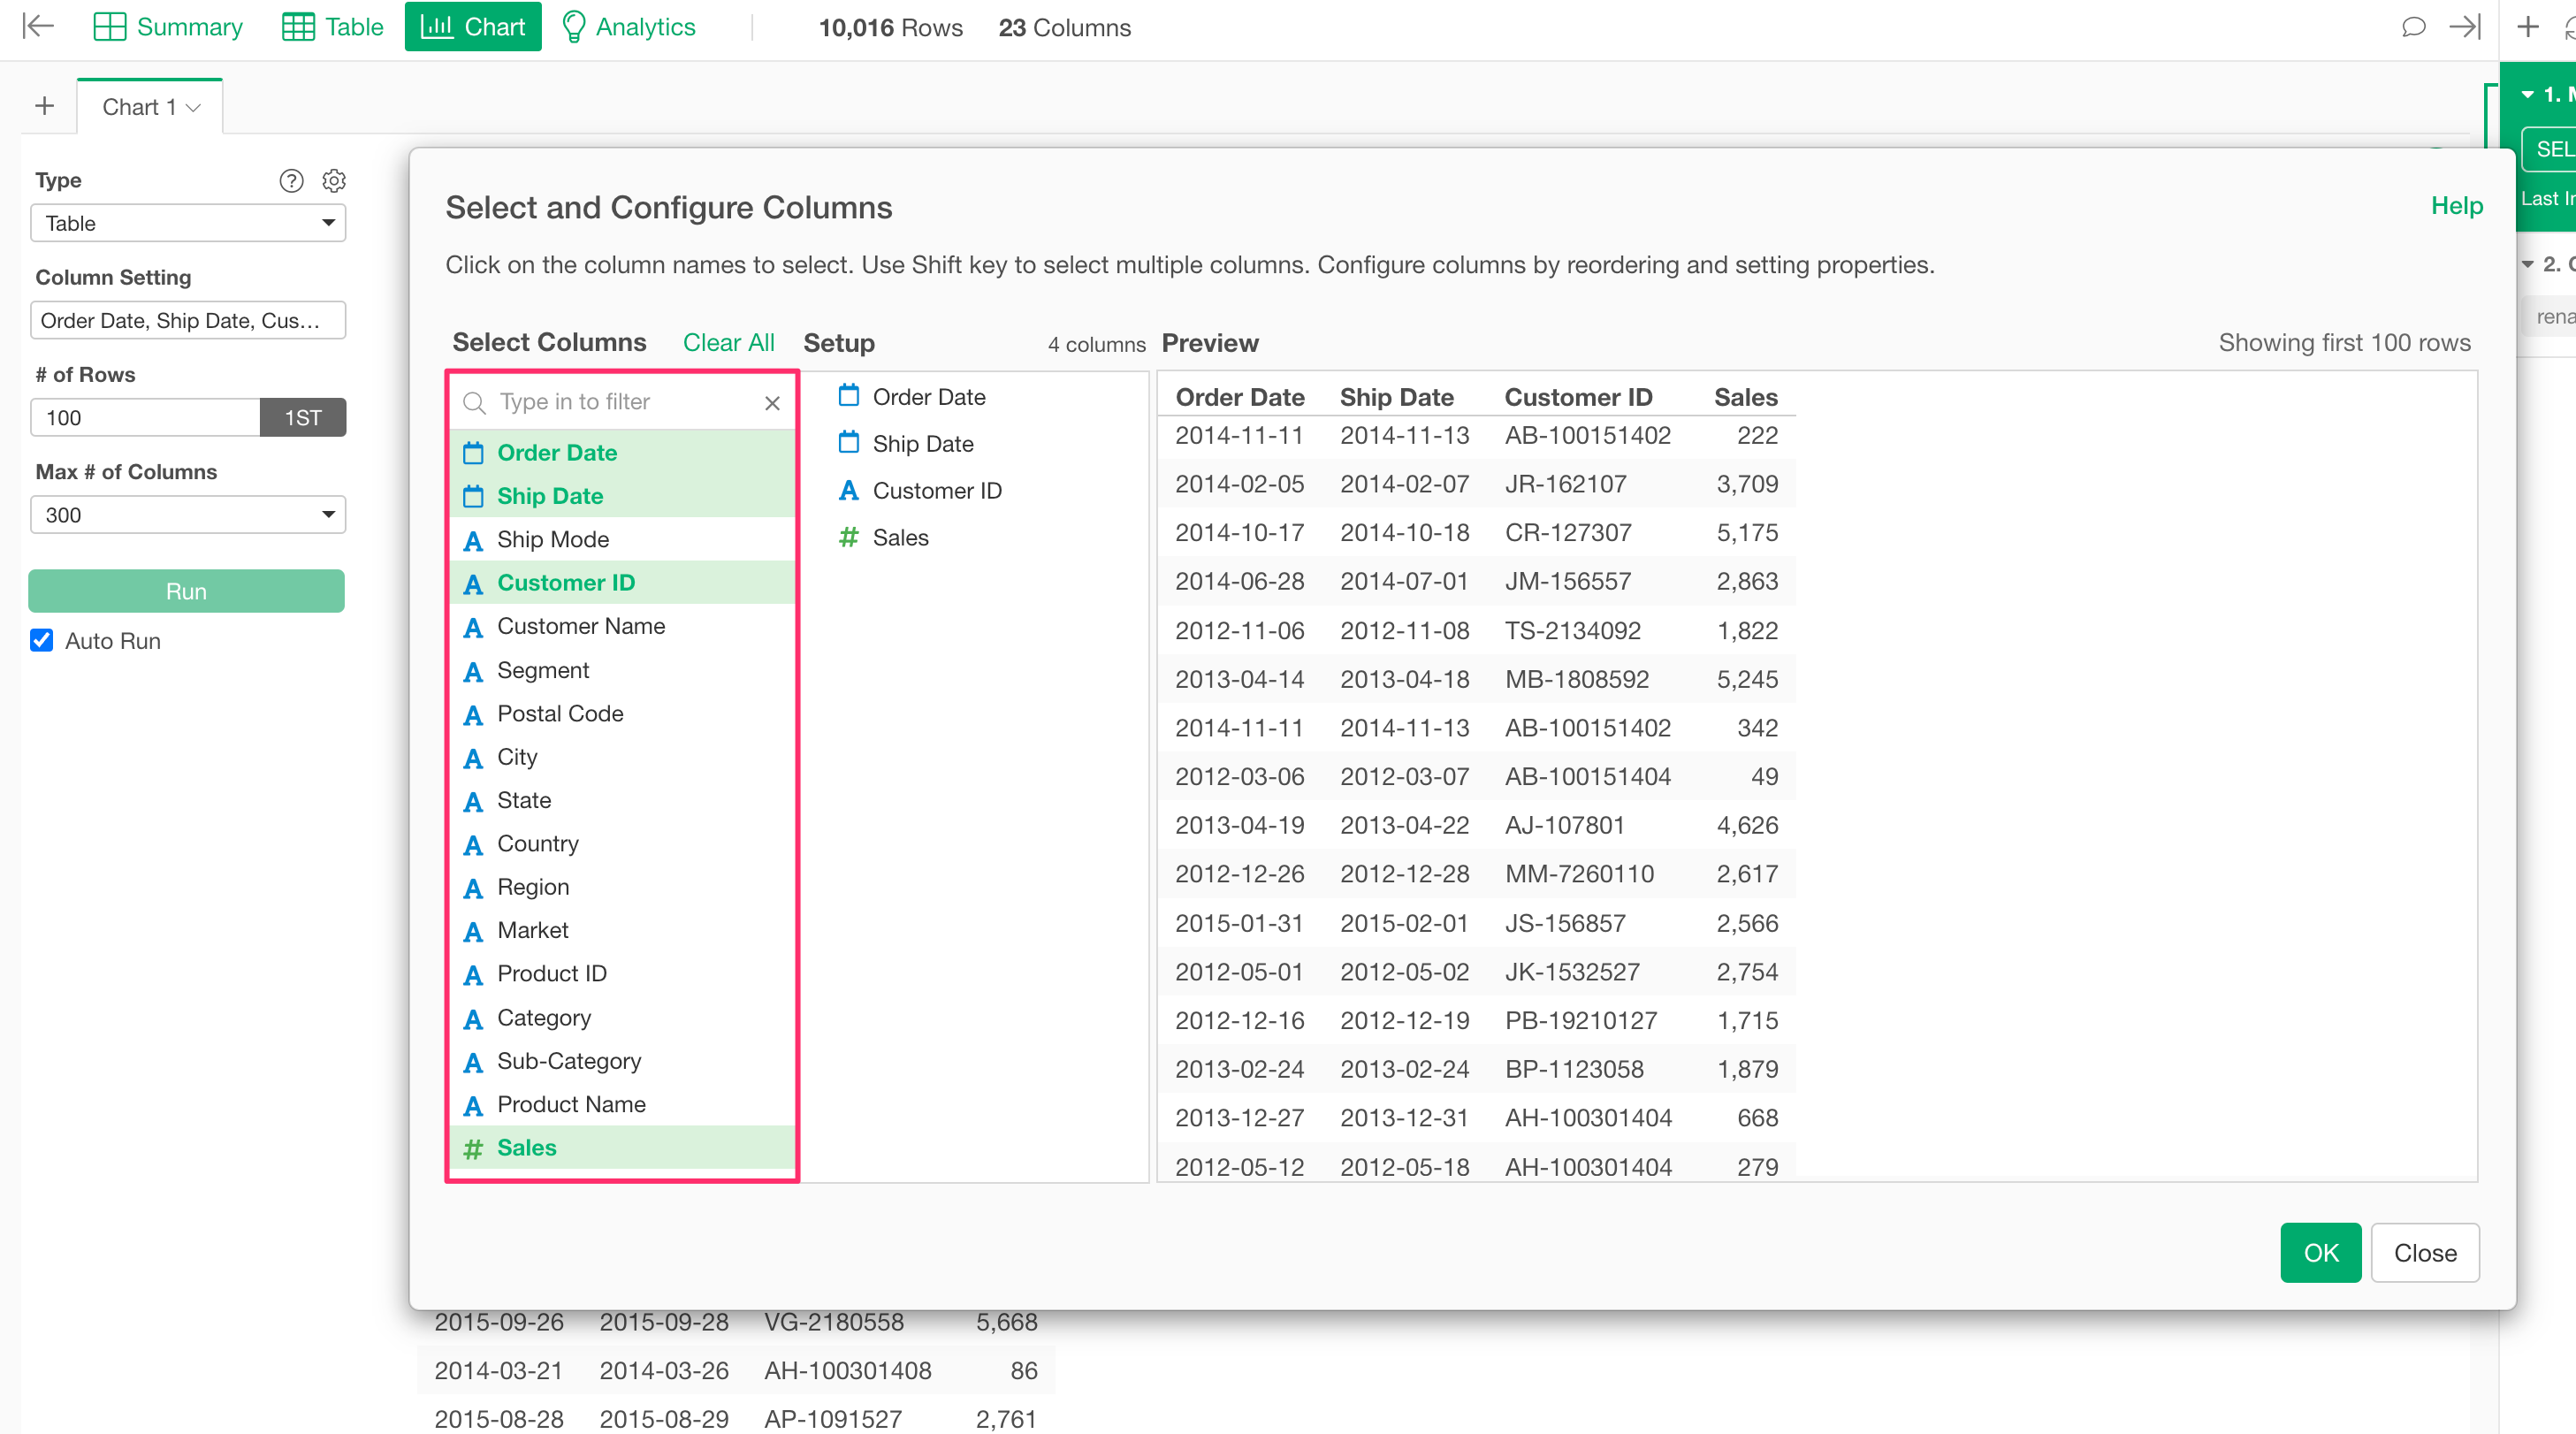
Task: Collapse the right panel with the arrow-to-bar icon
Action: (x=2464, y=27)
